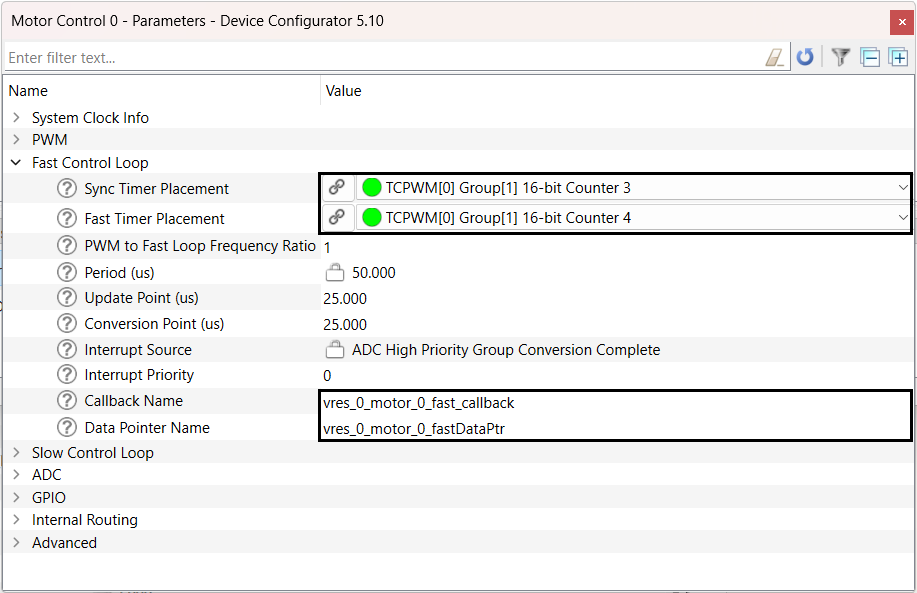Open Fast Timer Placement dropdown arrow

pos(903,218)
